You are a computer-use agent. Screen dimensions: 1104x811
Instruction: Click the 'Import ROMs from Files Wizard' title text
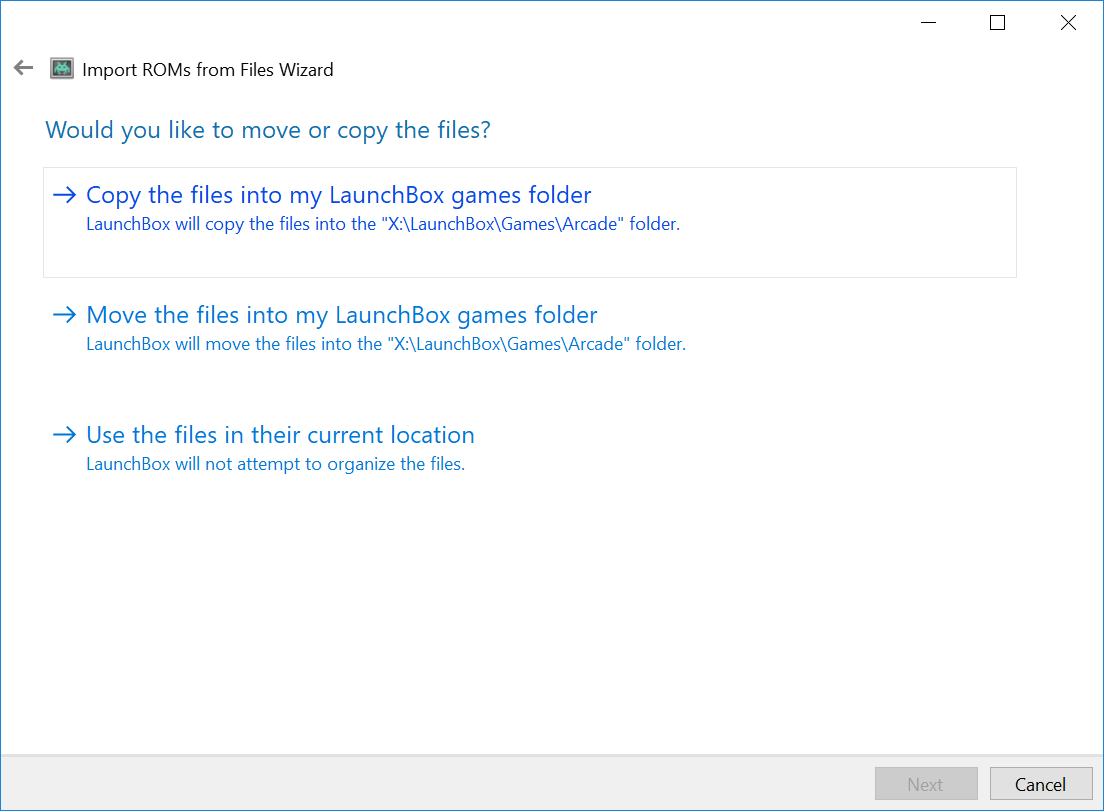coord(208,70)
